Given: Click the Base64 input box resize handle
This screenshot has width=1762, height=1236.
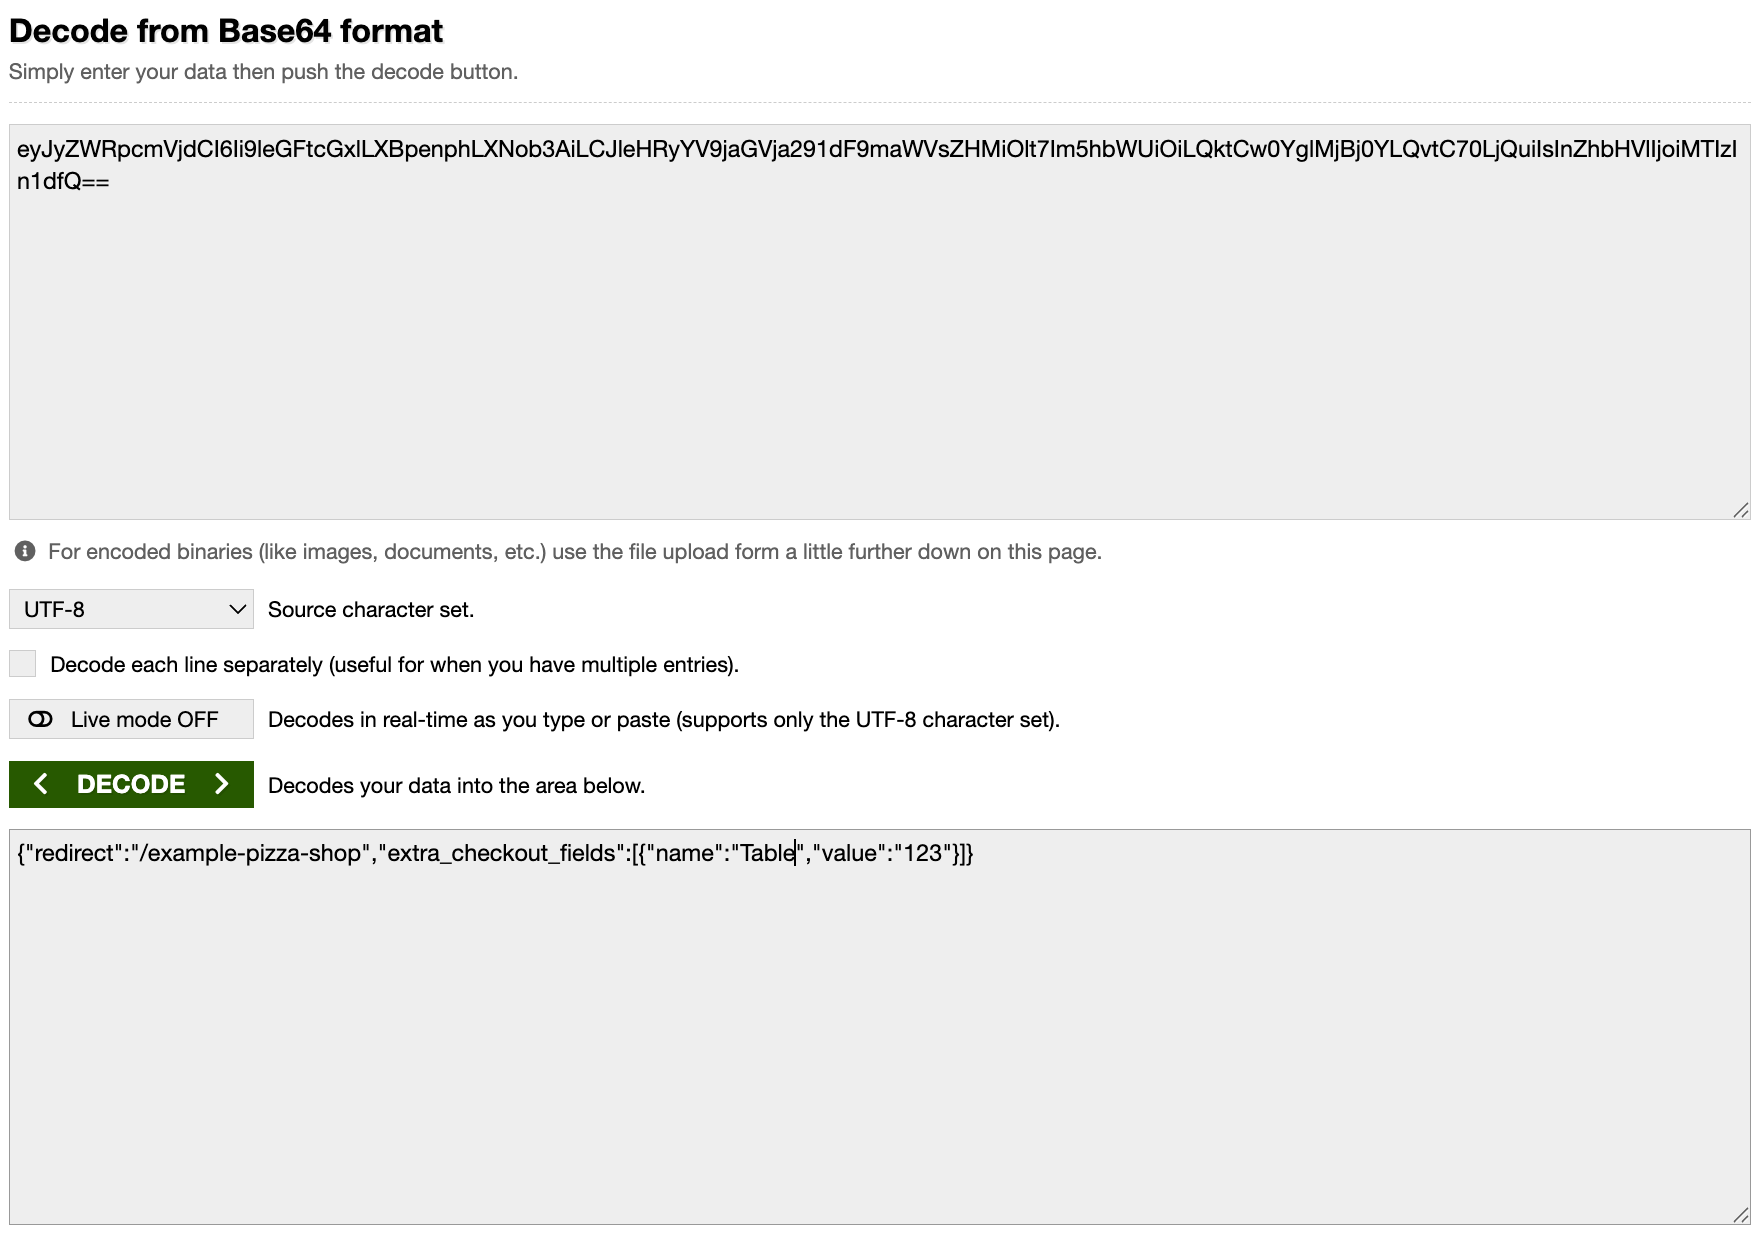Looking at the screenshot, I should coord(1740,510).
